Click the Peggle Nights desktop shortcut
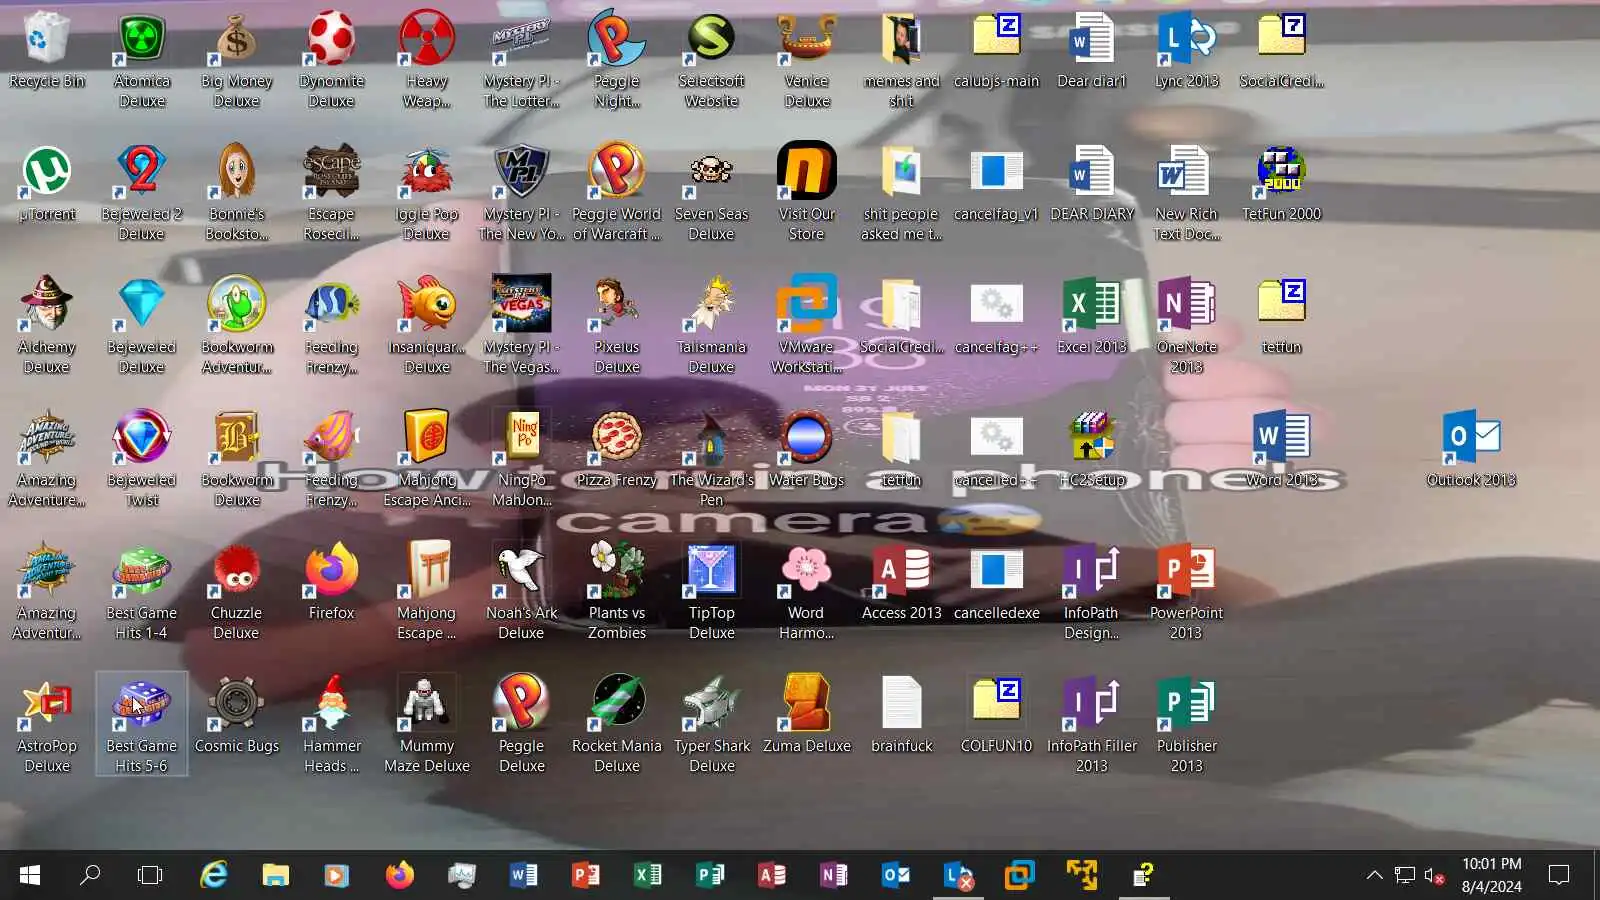The width and height of the screenshot is (1600, 900). tap(617, 60)
